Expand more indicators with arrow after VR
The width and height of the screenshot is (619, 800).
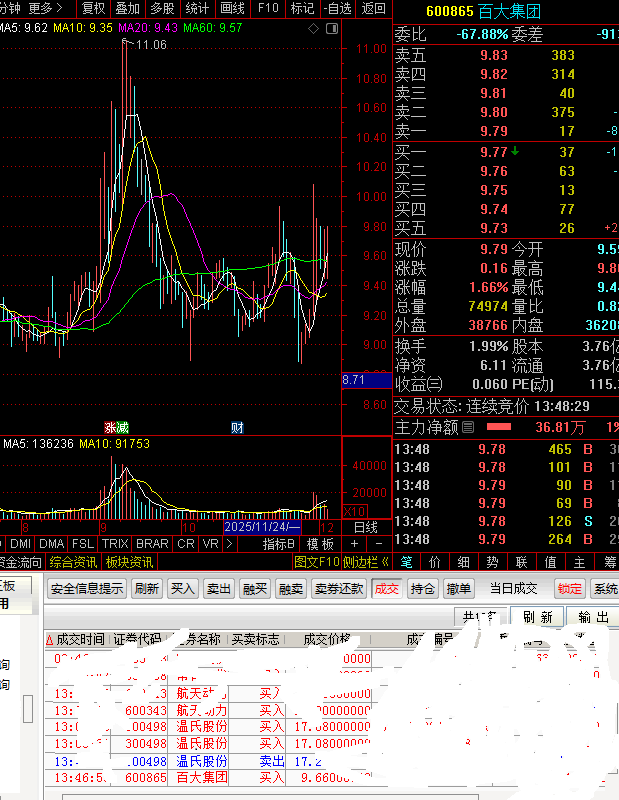coord(229,544)
